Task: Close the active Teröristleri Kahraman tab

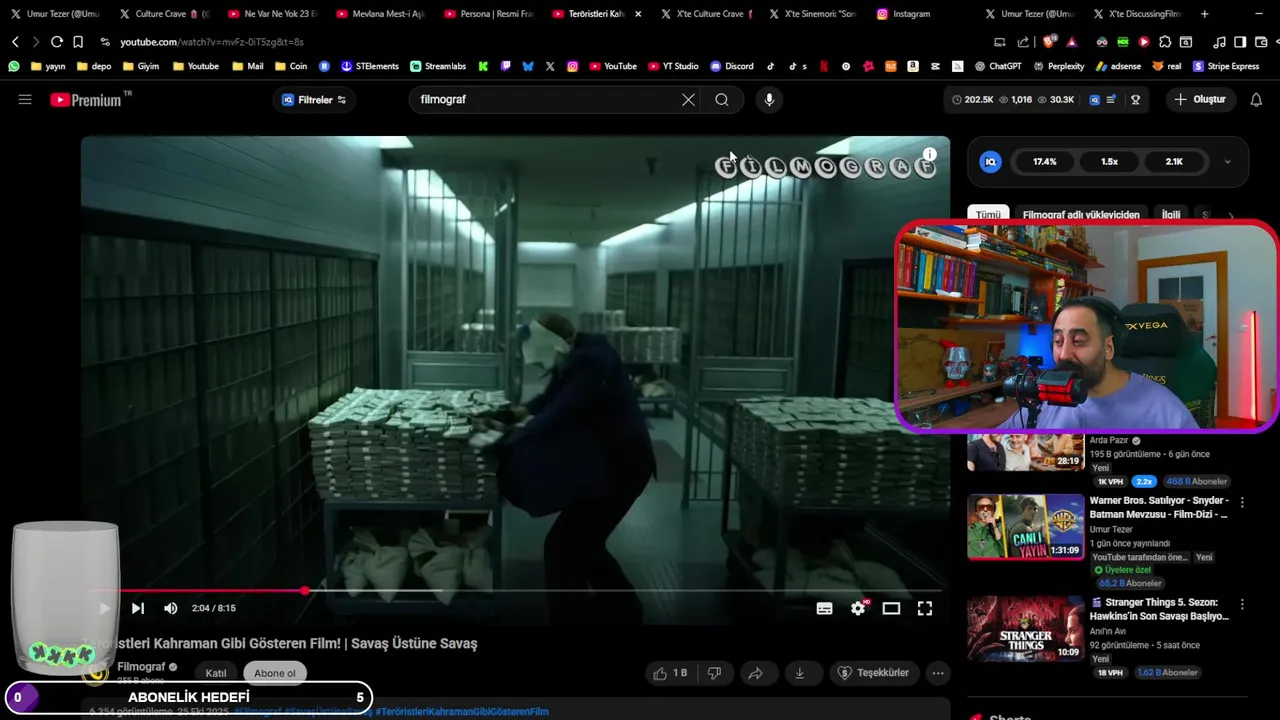Action: coord(638,14)
